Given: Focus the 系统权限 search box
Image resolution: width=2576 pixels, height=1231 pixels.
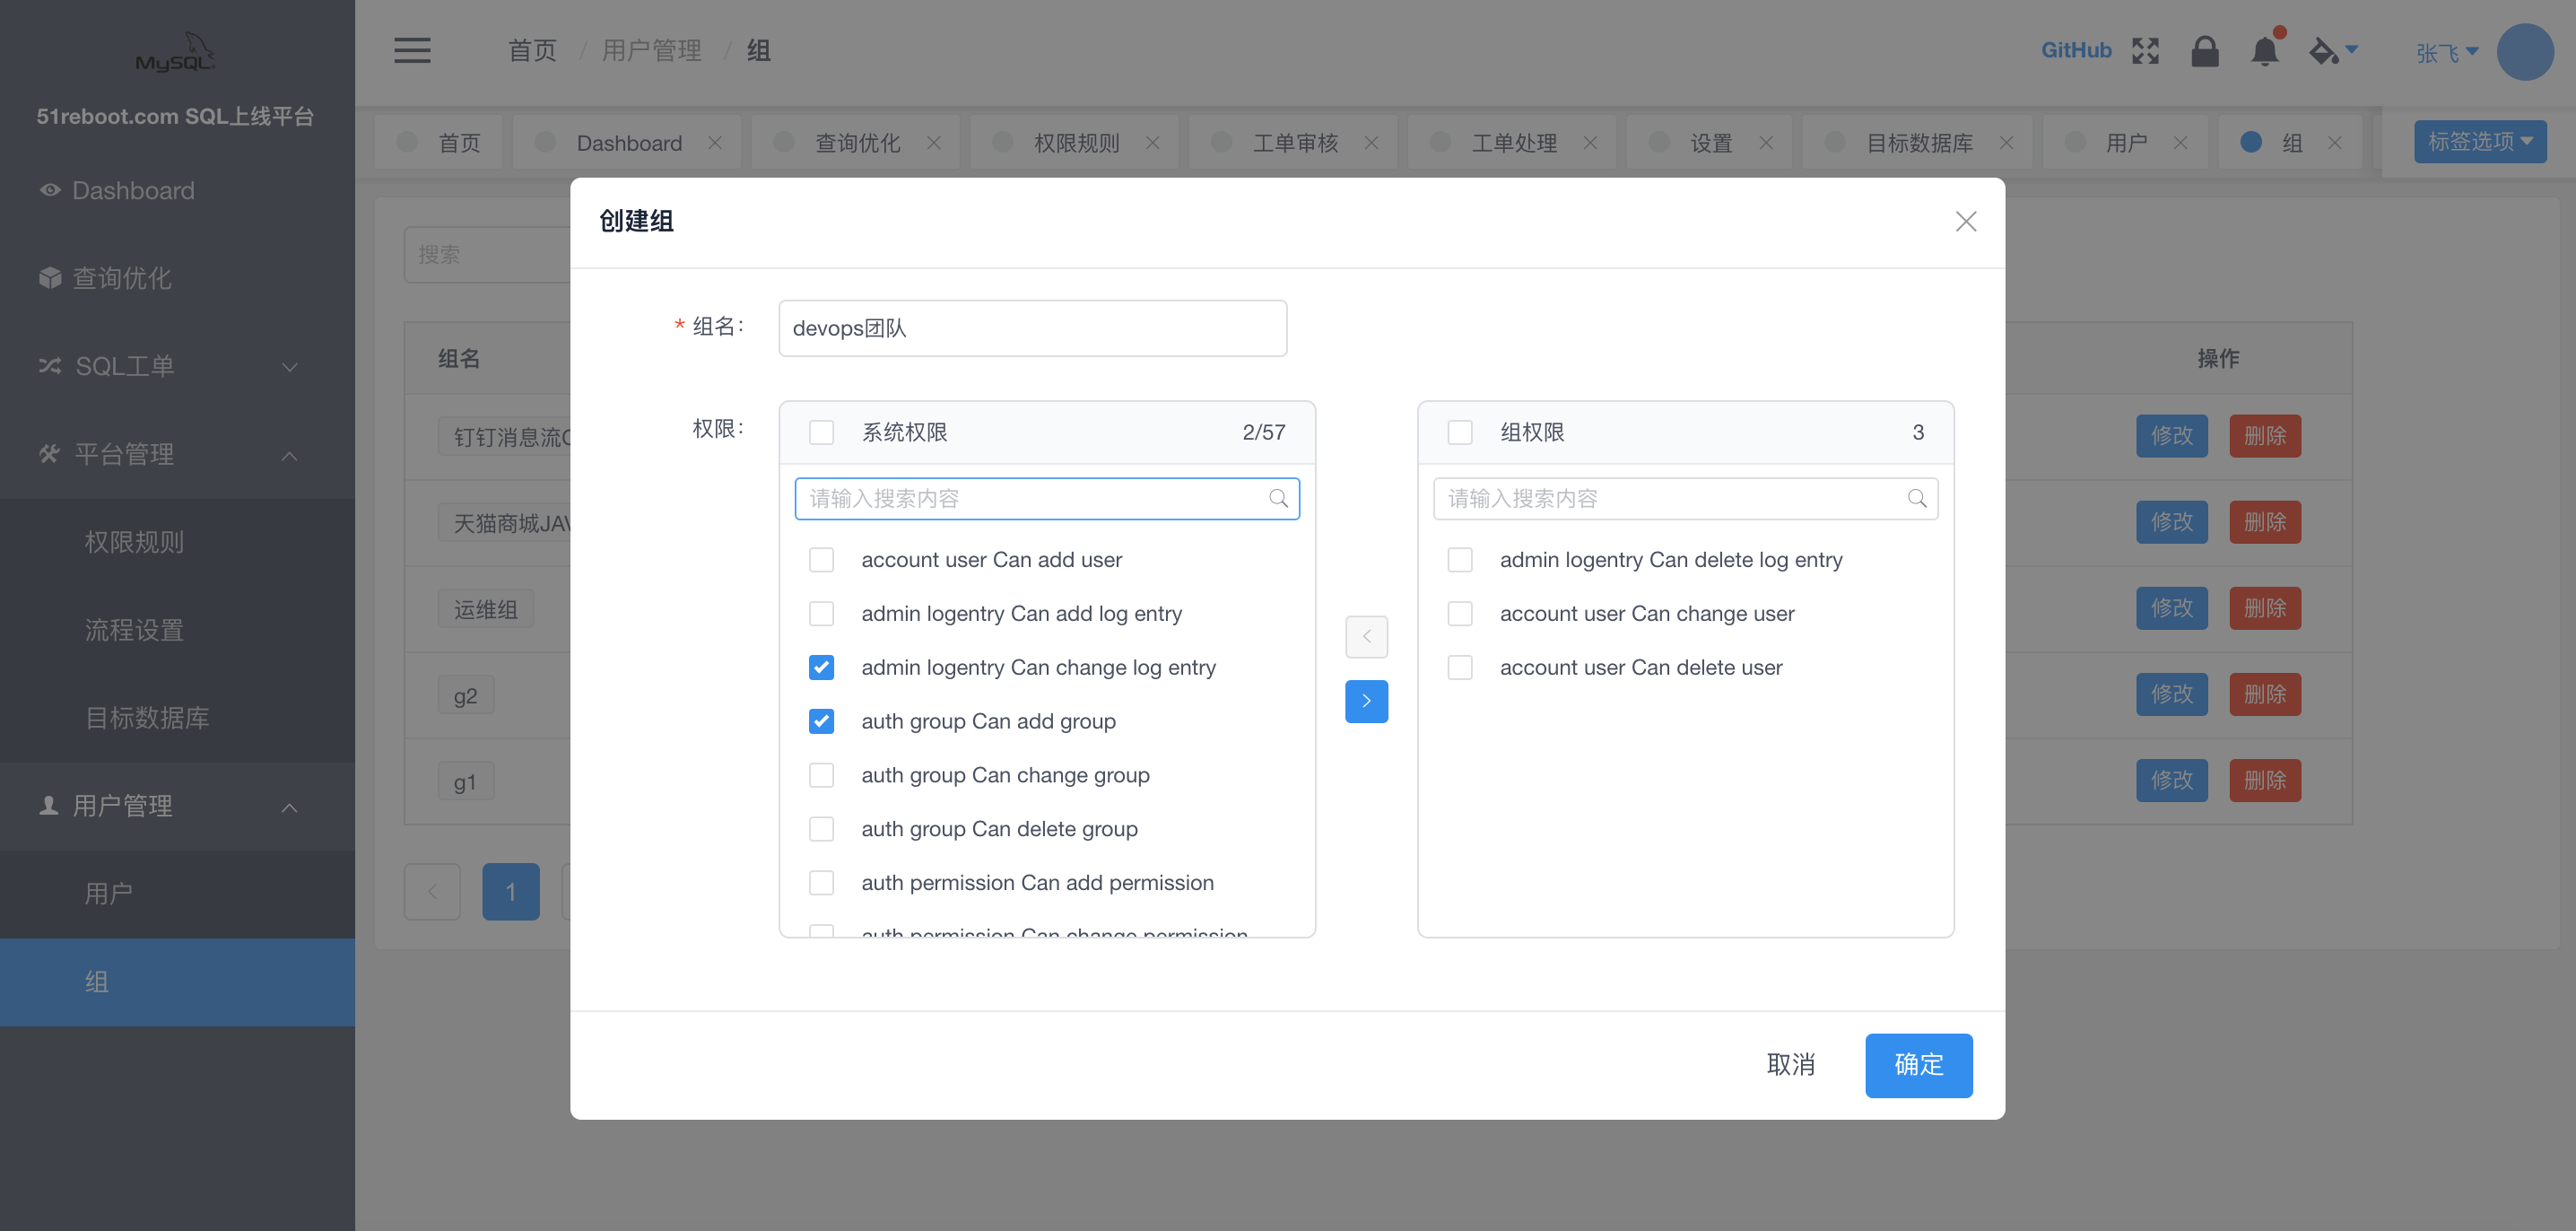Looking at the screenshot, I should [1046, 498].
